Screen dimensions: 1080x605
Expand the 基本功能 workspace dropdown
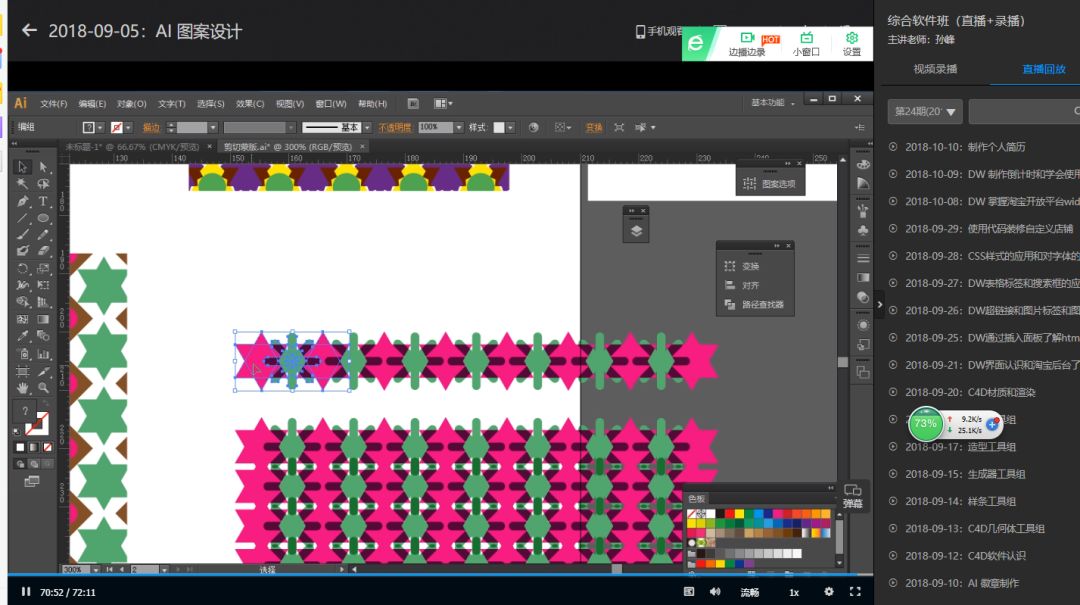[774, 103]
